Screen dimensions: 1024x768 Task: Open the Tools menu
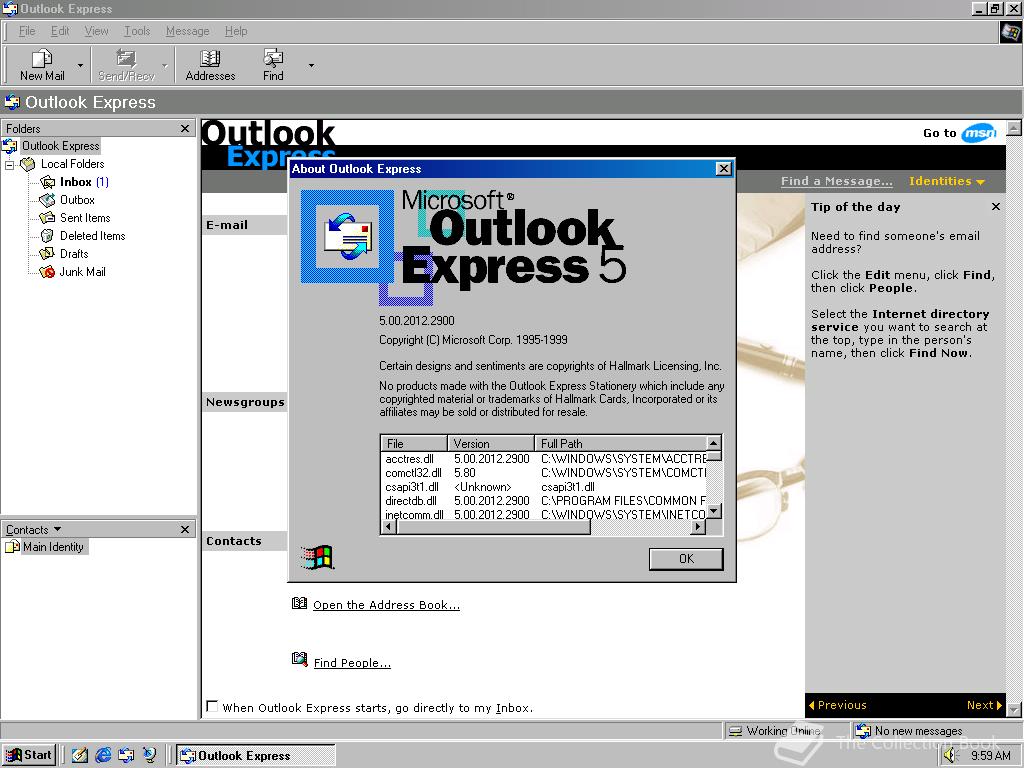click(137, 31)
